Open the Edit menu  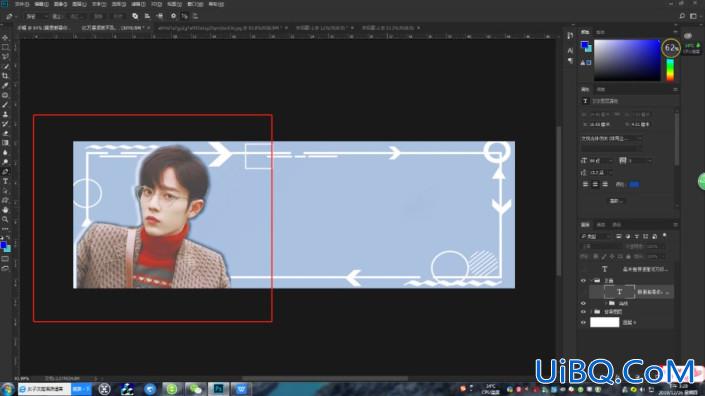[x=41, y=4]
